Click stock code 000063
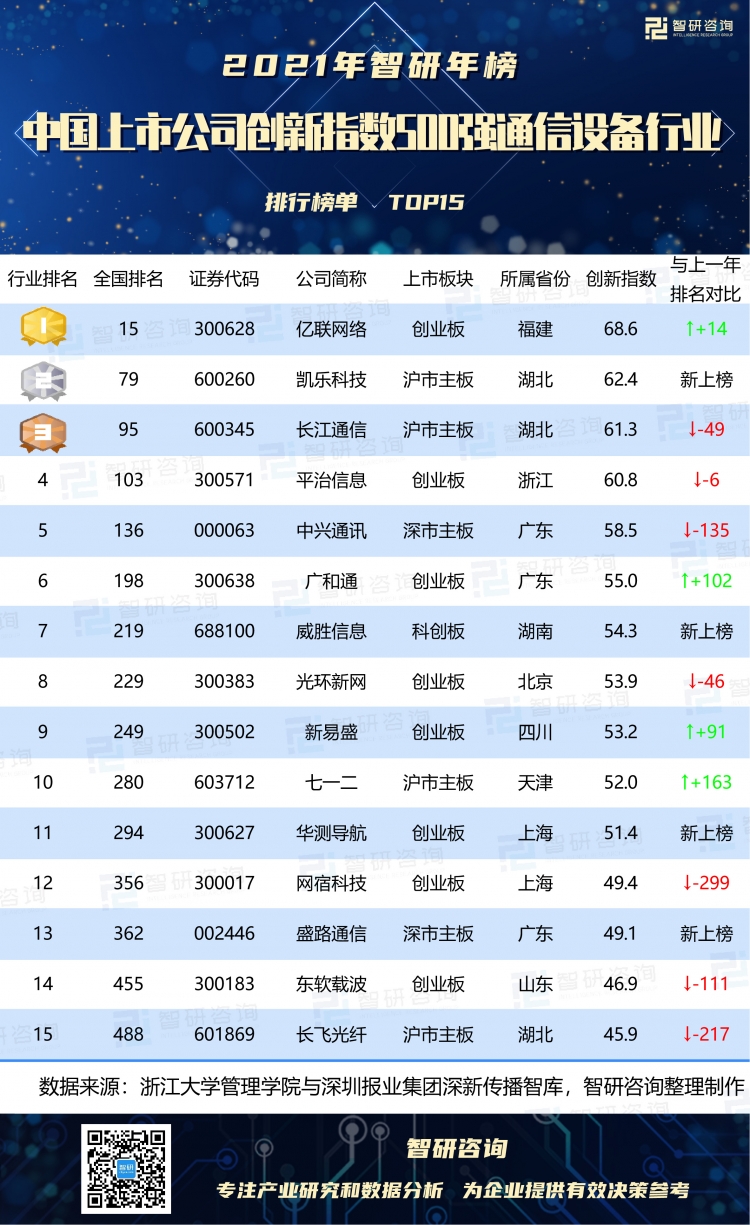Viewport: 750px width, 1225px height. point(224,531)
